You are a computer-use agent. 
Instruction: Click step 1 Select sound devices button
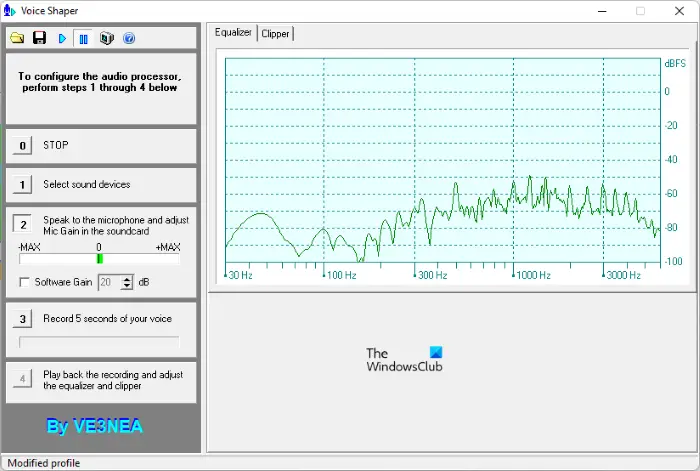pyautogui.click(x=22, y=184)
